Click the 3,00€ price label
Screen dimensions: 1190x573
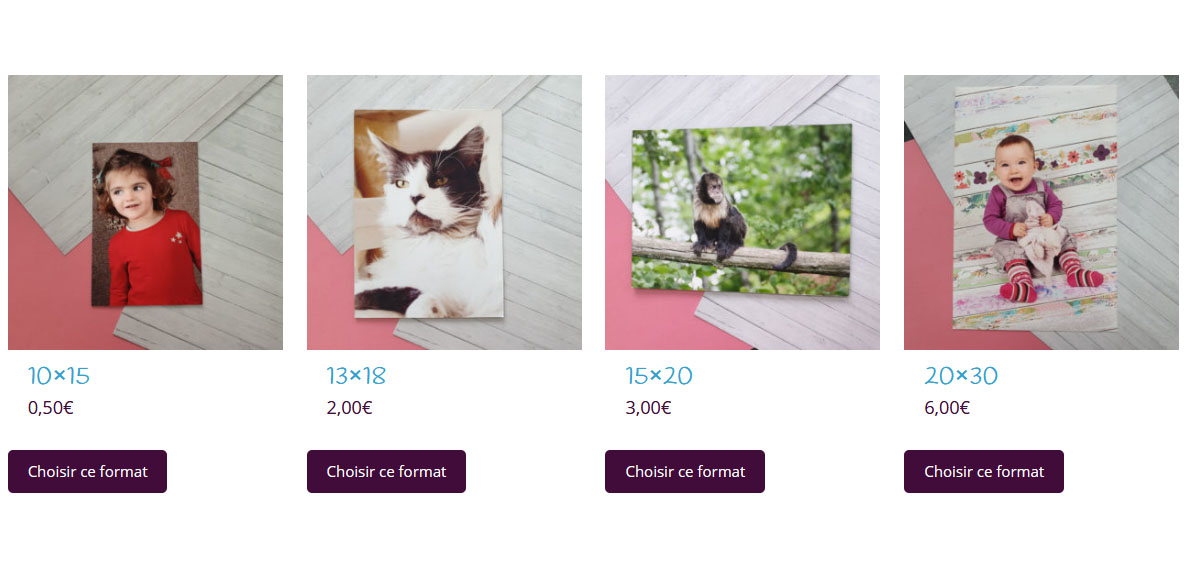(x=648, y=408)
